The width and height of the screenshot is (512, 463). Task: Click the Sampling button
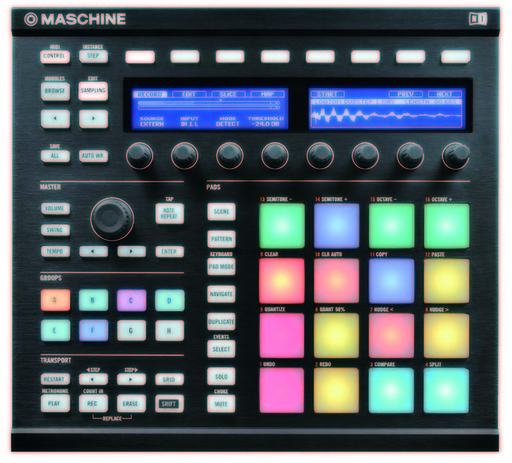pyautogui.click(x=93, y=91)
